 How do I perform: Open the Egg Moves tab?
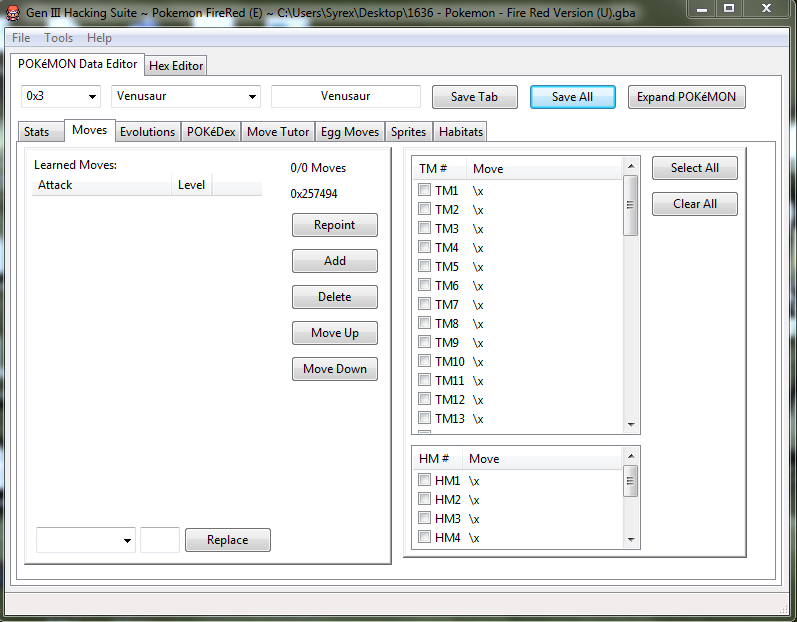coord(350,132)
